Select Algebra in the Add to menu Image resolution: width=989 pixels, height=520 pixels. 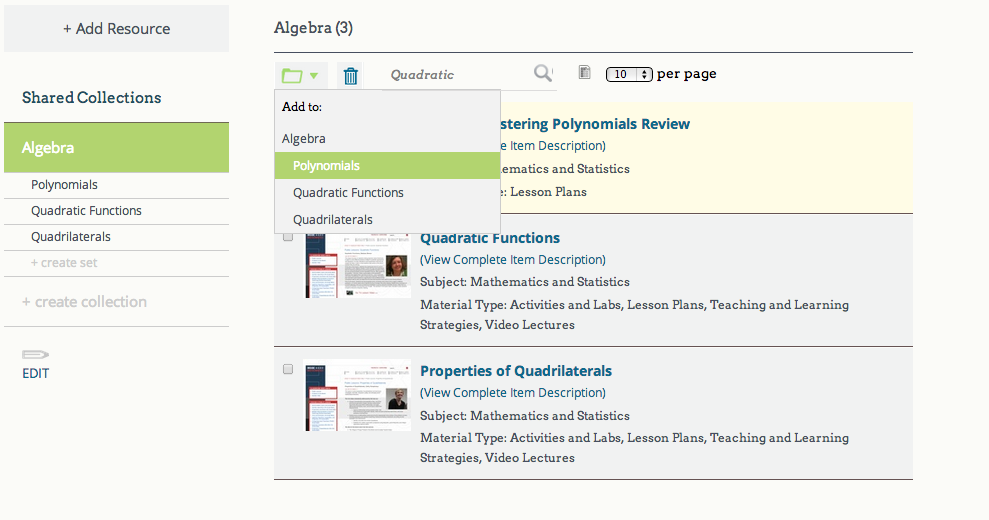304,139
